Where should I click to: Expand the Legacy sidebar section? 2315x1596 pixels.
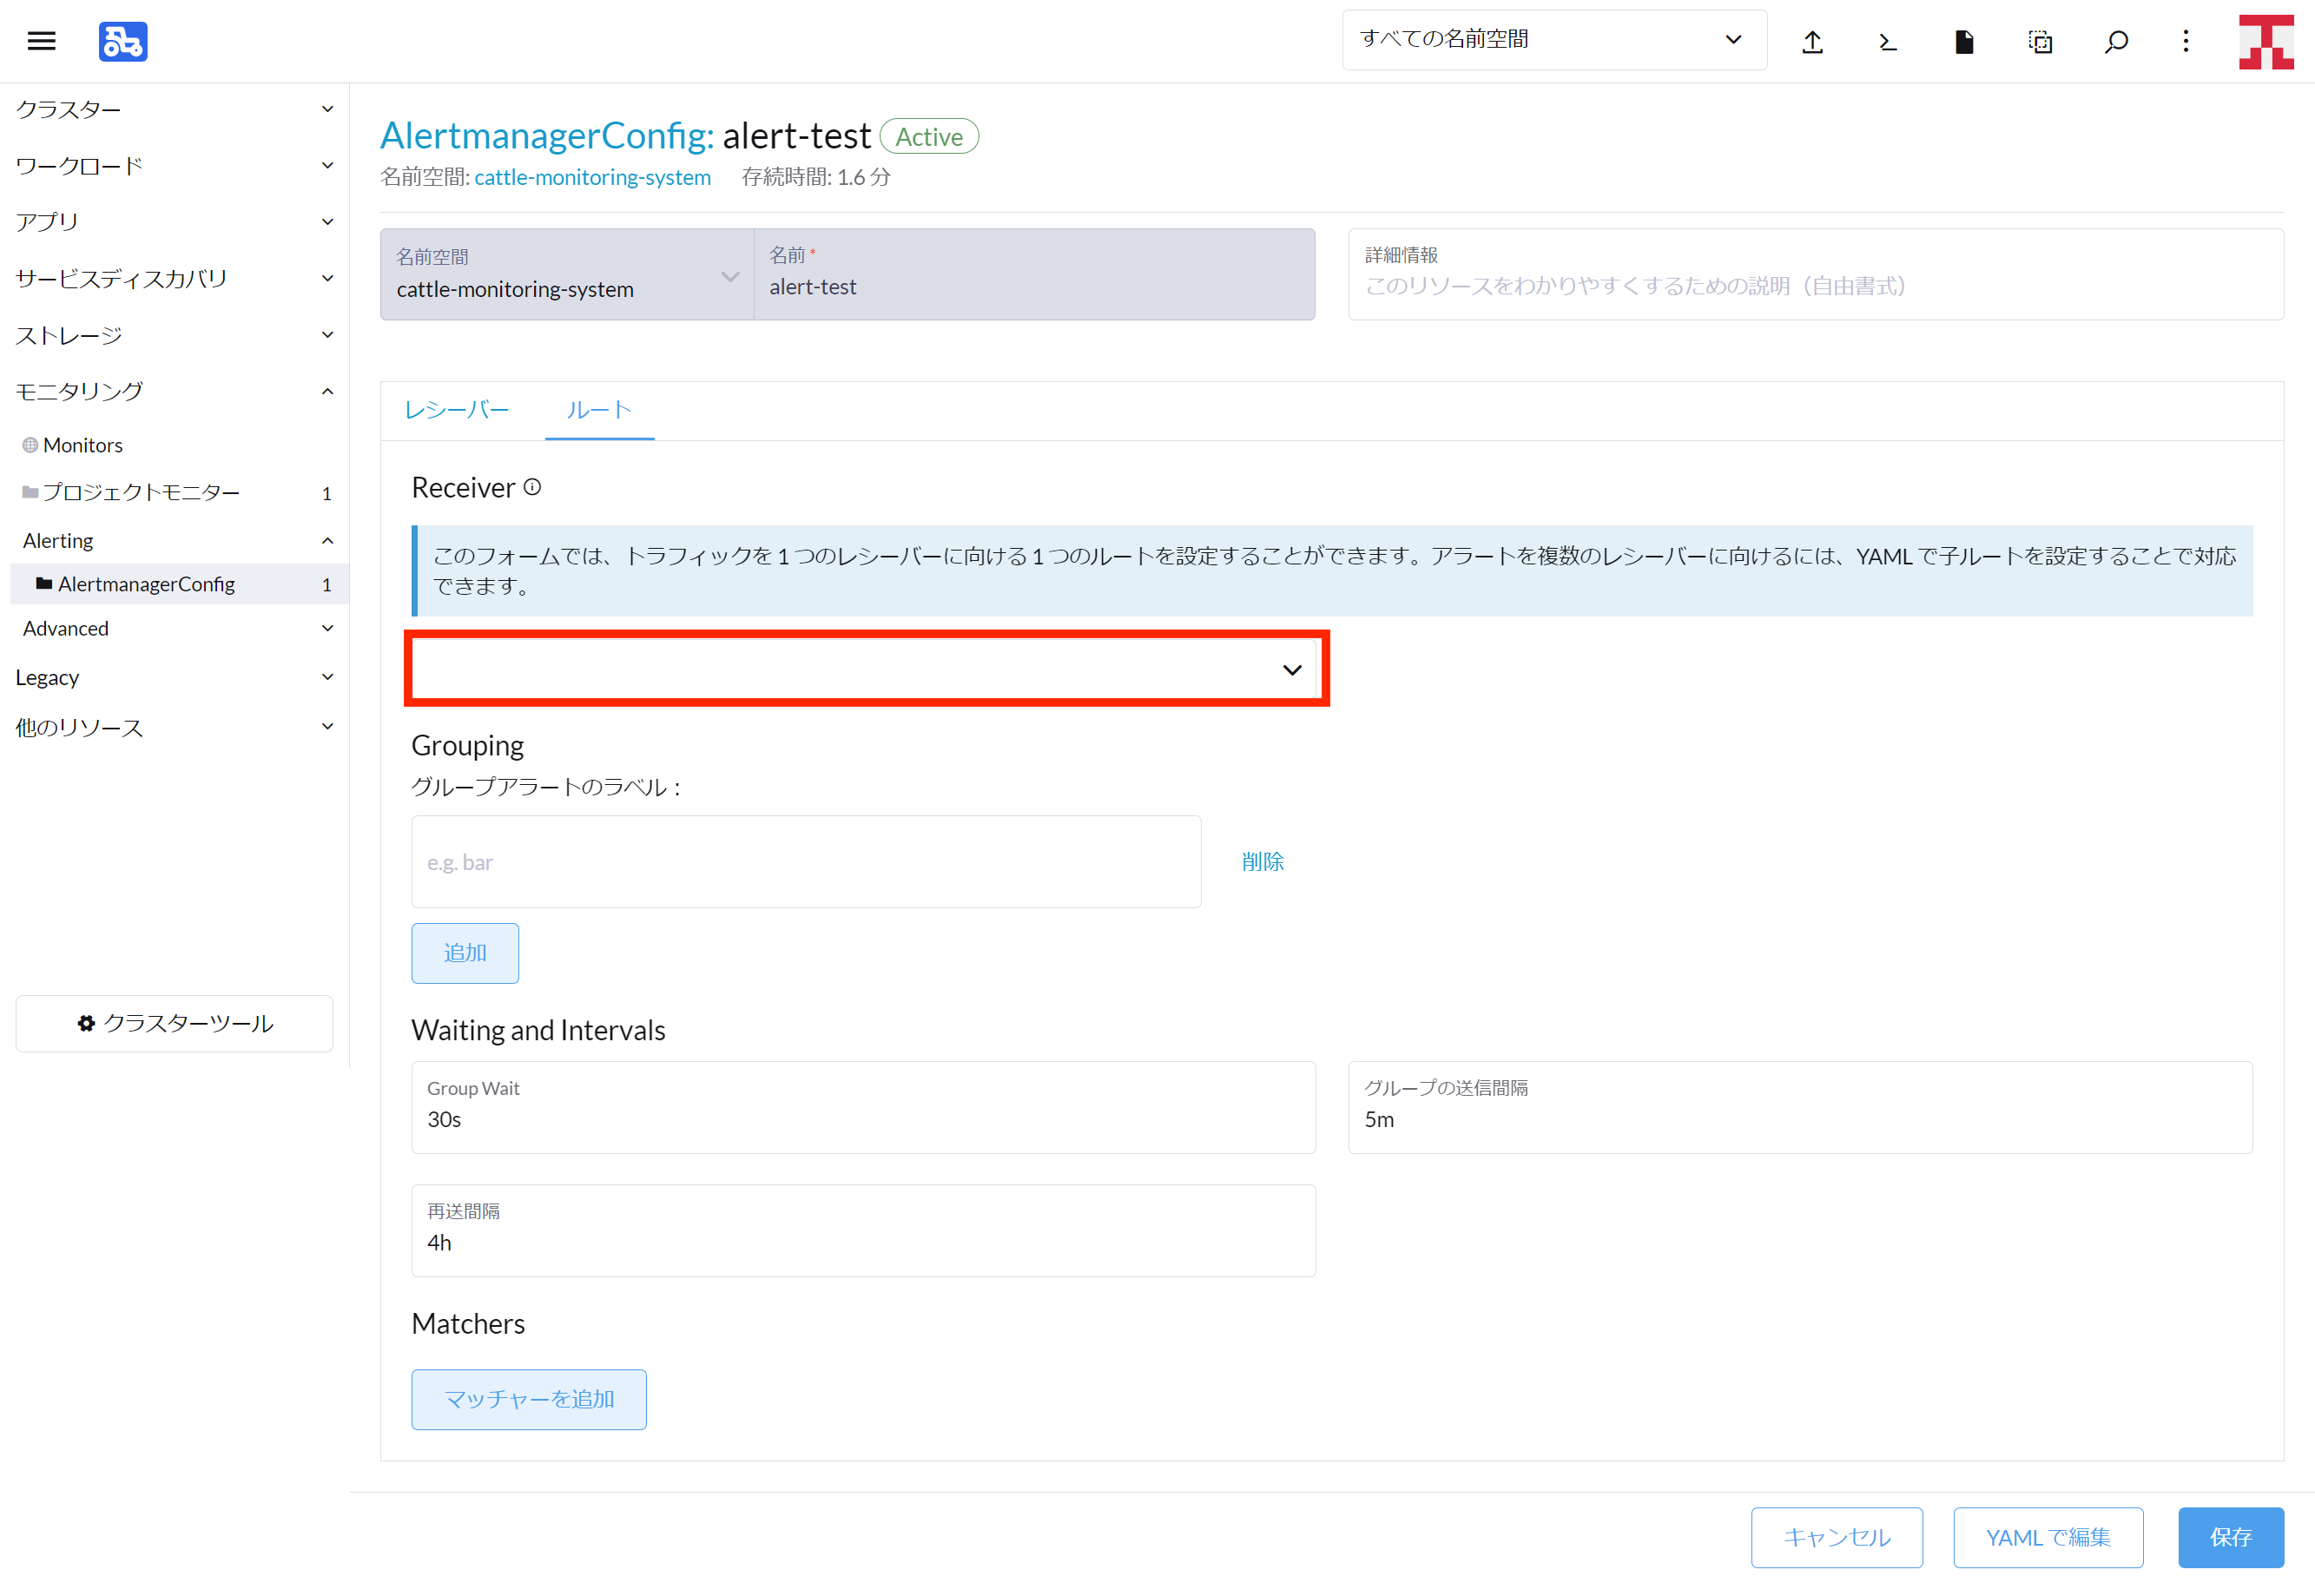174,677
